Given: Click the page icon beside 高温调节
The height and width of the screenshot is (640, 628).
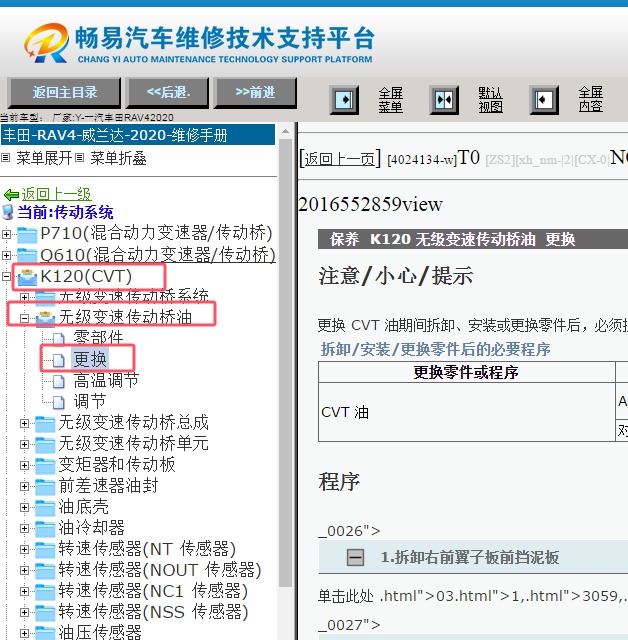Looking at the screenshot, I should (x=59, y=381).
